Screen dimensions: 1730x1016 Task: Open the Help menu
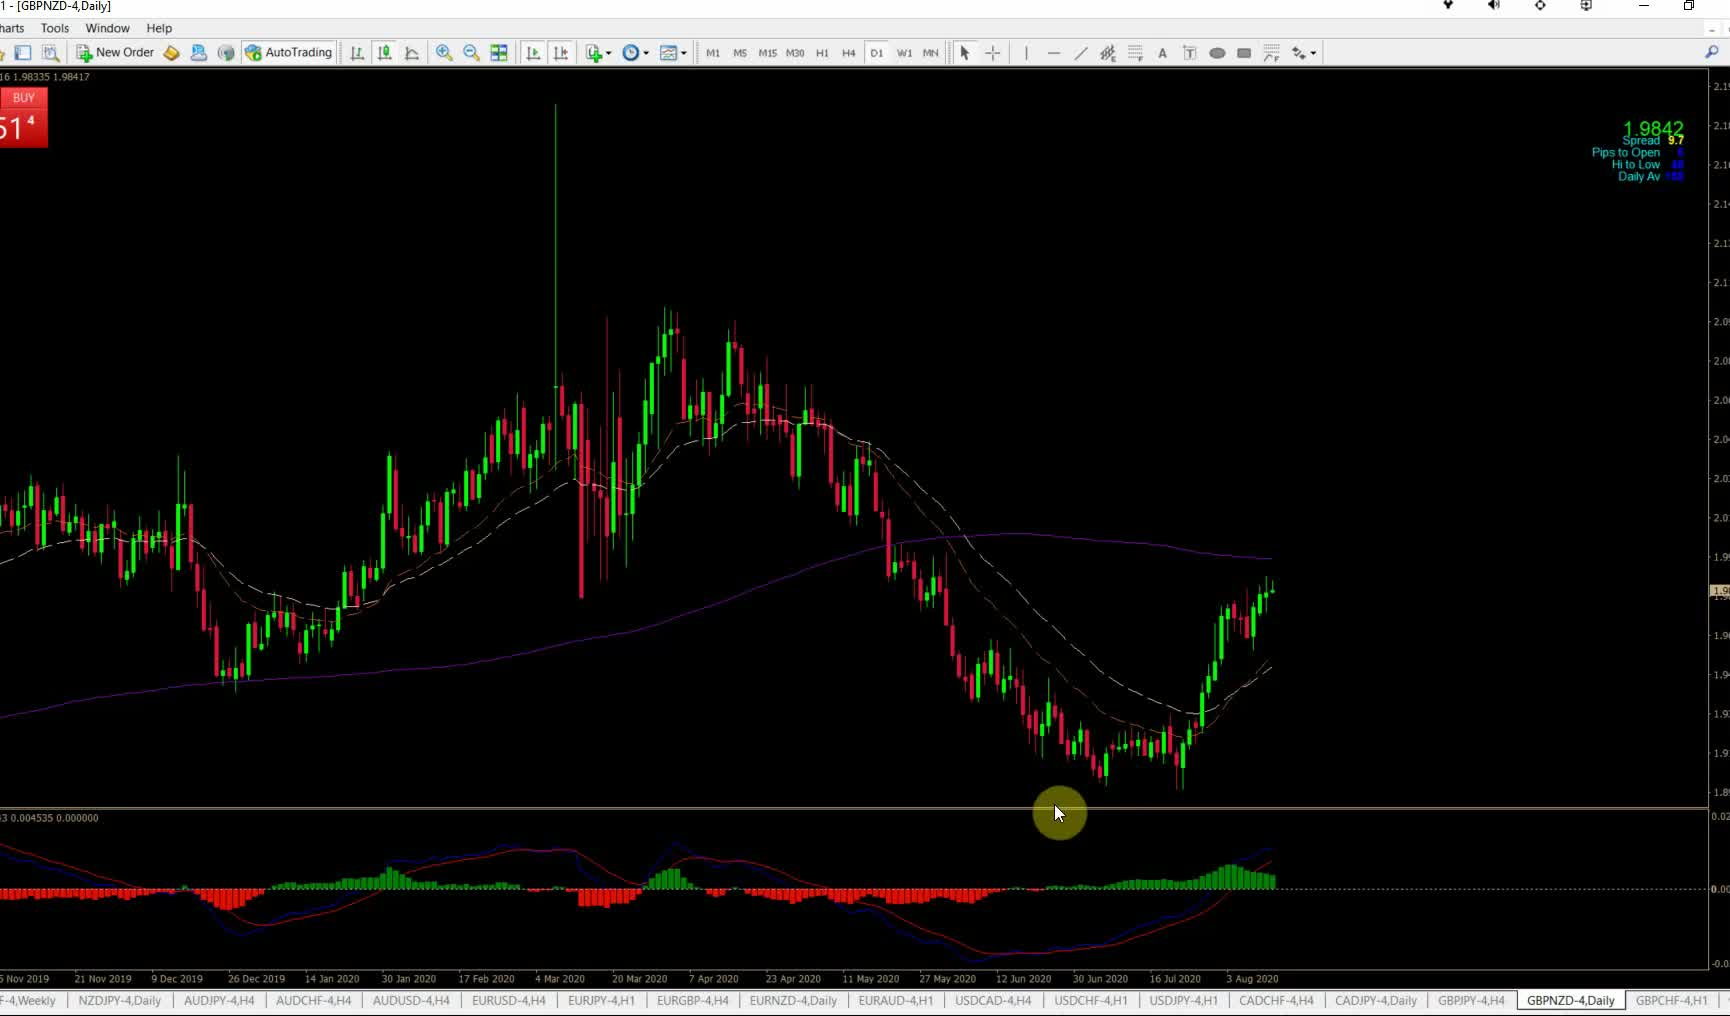click(159, 28)
